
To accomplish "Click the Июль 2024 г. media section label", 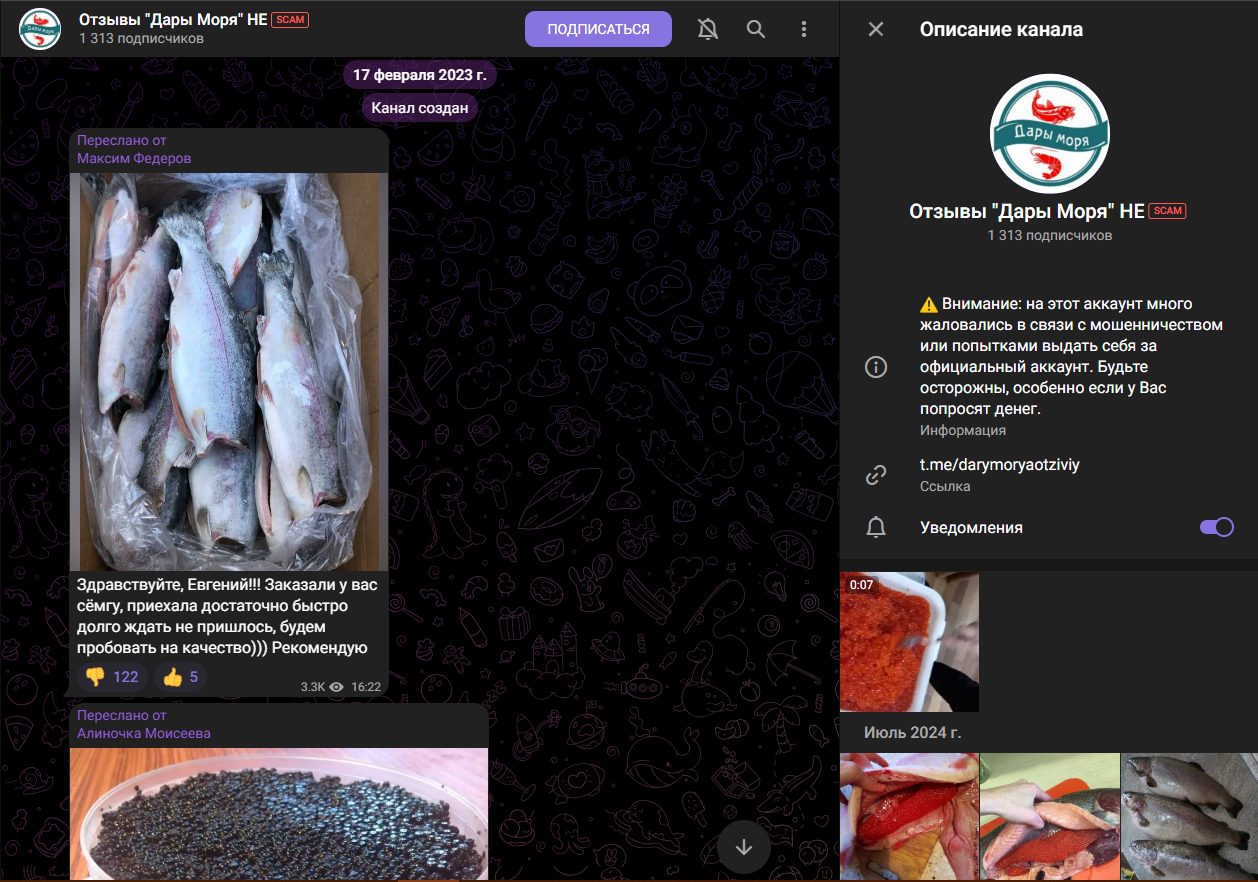I will click(912, 733).
